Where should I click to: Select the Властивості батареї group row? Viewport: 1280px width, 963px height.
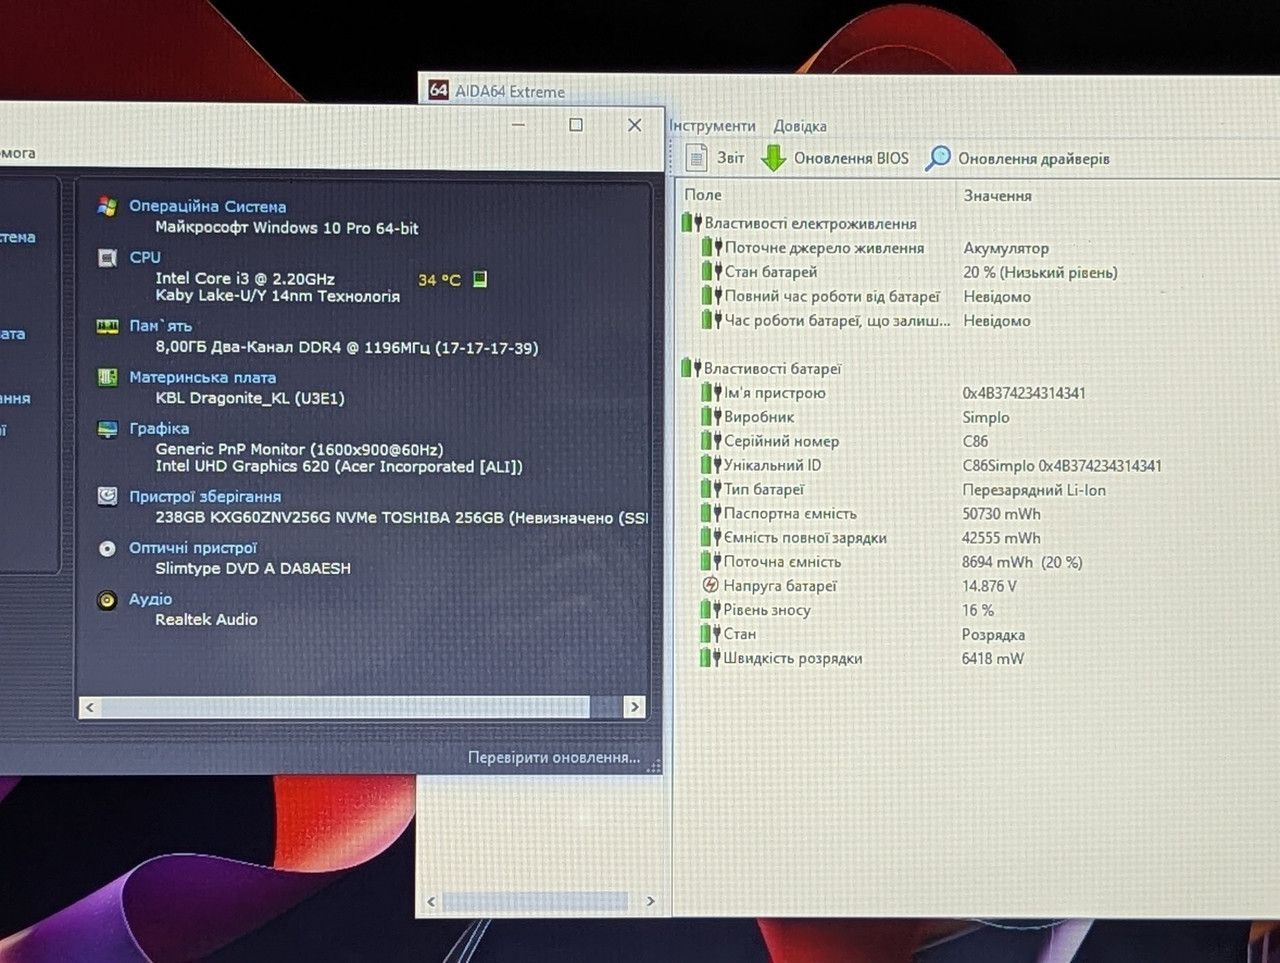coord(772,368)
